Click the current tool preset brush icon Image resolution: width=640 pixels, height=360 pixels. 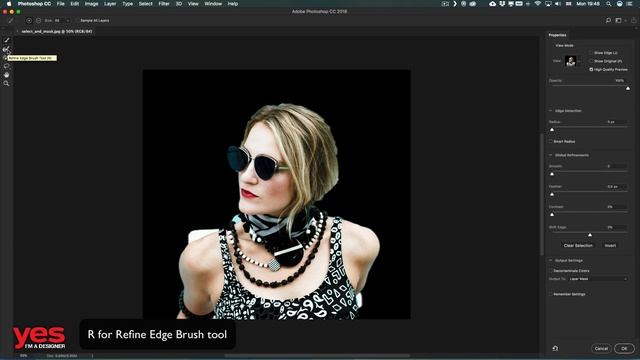pyautogui.click(x=11, y=20)
